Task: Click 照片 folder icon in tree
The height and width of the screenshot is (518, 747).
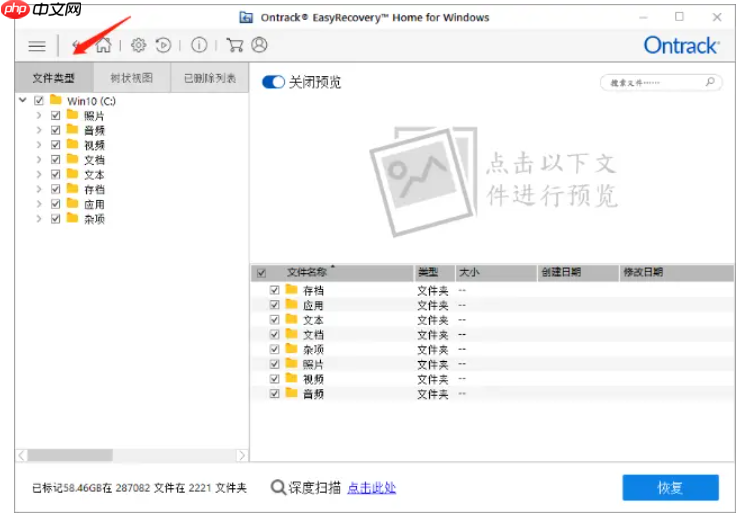Action: (72, 115)
